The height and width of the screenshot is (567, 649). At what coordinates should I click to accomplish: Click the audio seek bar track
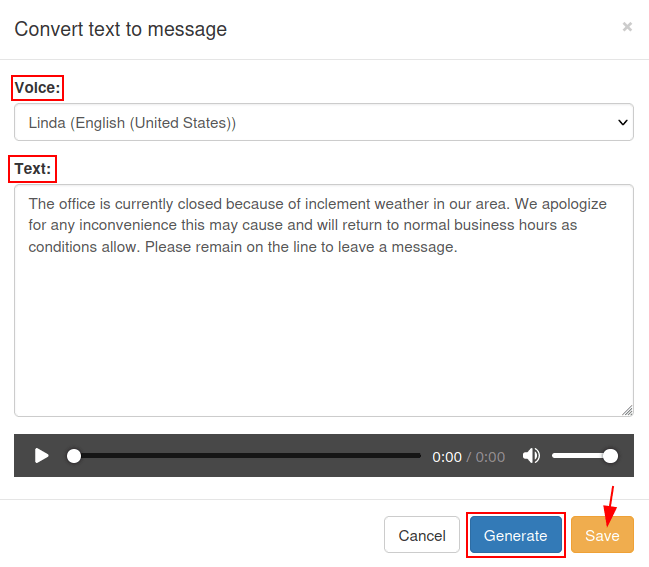[250, 456]
